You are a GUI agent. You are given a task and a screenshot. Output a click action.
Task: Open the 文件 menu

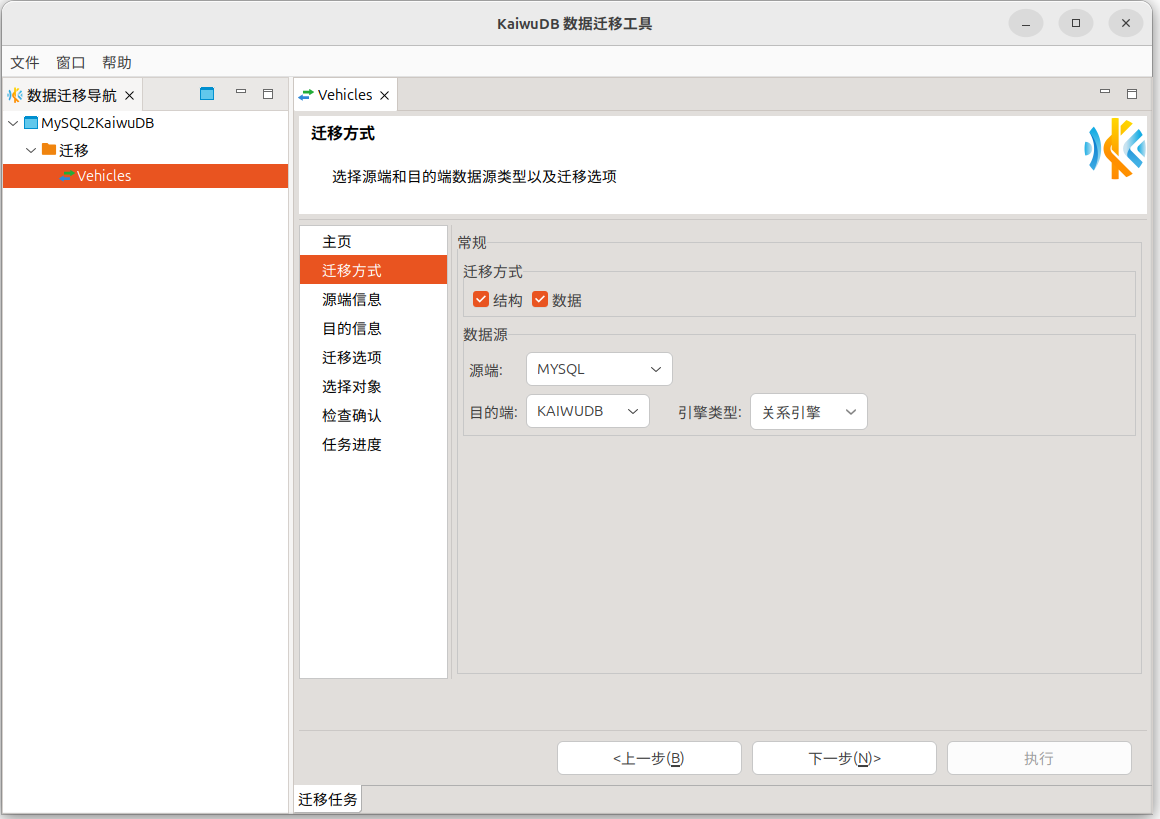coord(25,62)
